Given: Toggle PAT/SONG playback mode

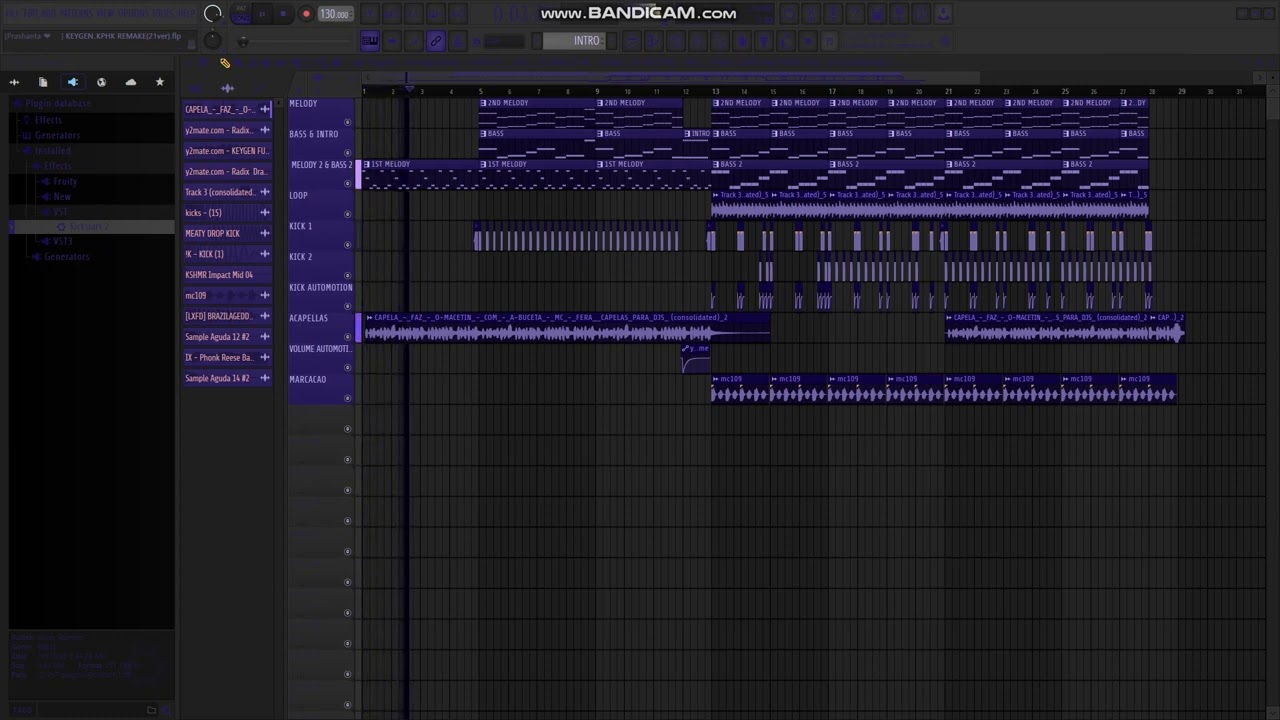Looking at the screenshot, I should pyautogui.click(x=241, y=14).
